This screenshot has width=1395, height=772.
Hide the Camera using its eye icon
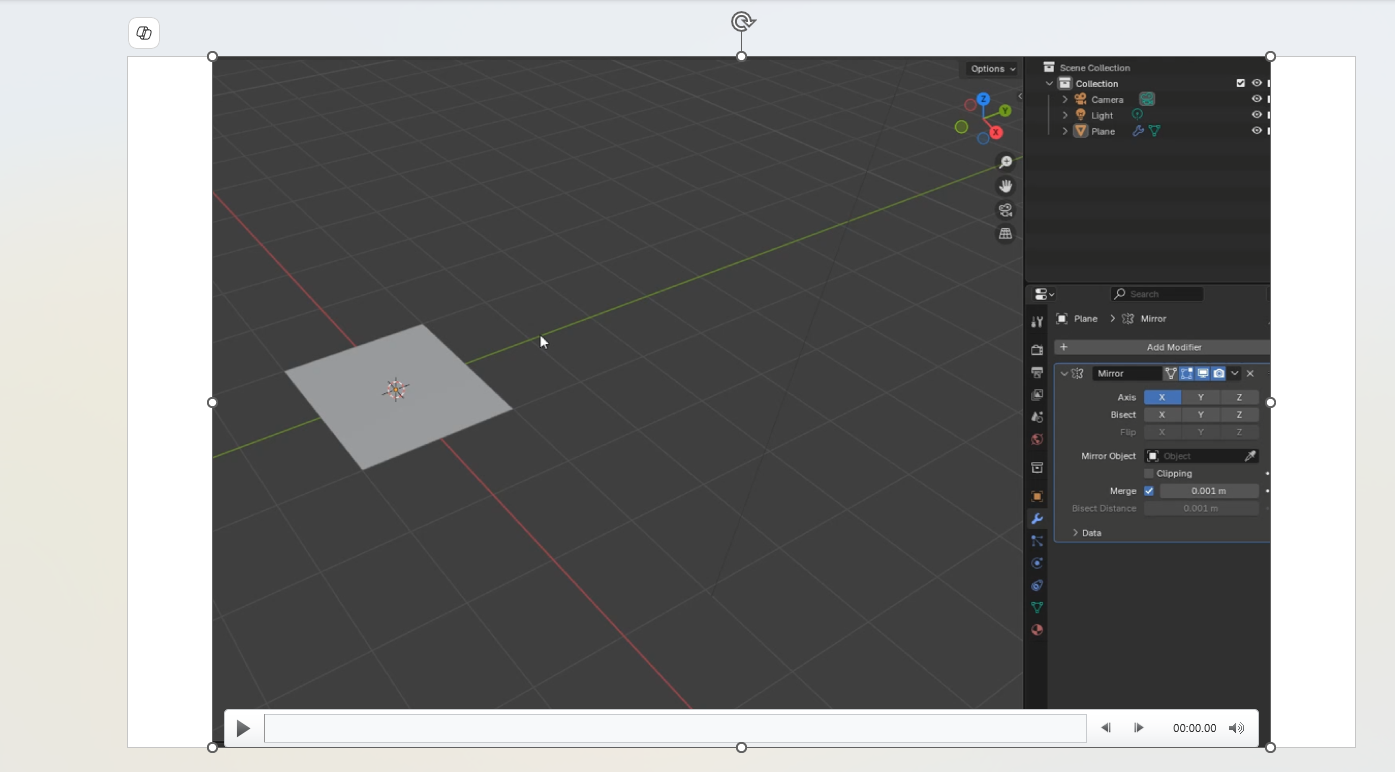coord(1257,99)
